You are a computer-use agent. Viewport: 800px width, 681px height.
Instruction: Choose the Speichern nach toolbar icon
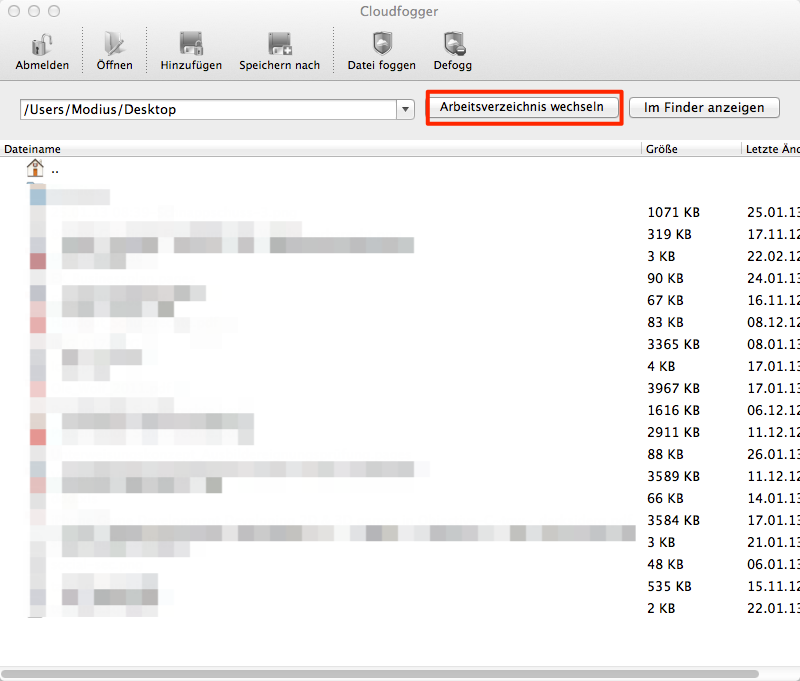pyautogui.click(x=280, y=44)
